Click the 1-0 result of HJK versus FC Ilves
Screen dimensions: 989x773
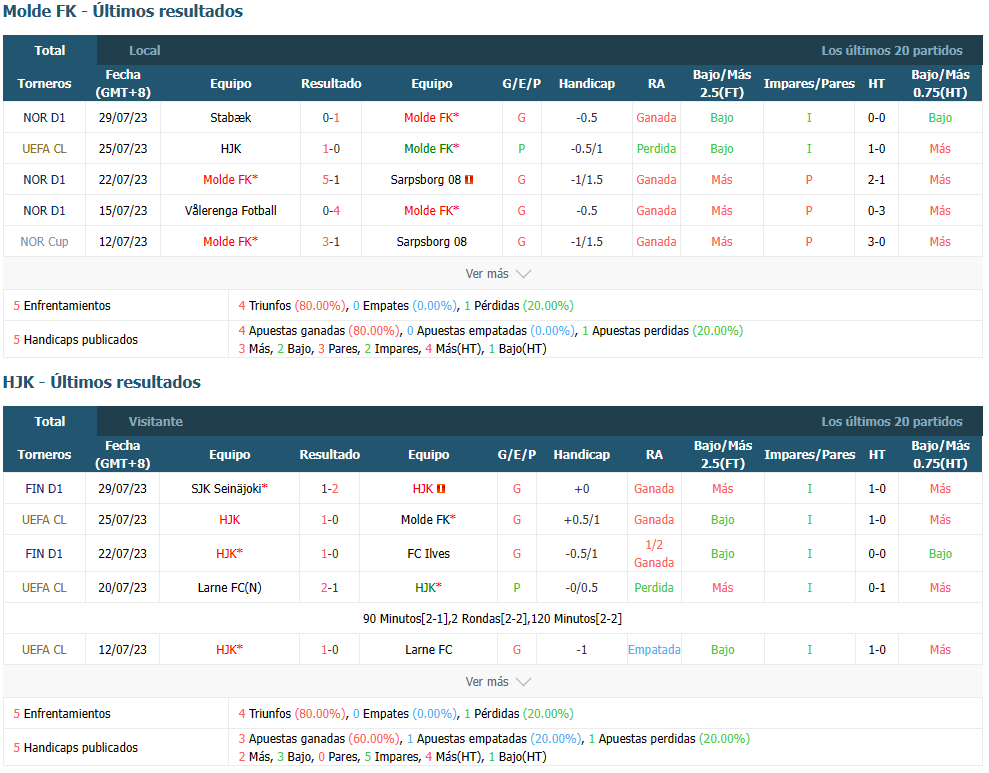pos(330,554)
